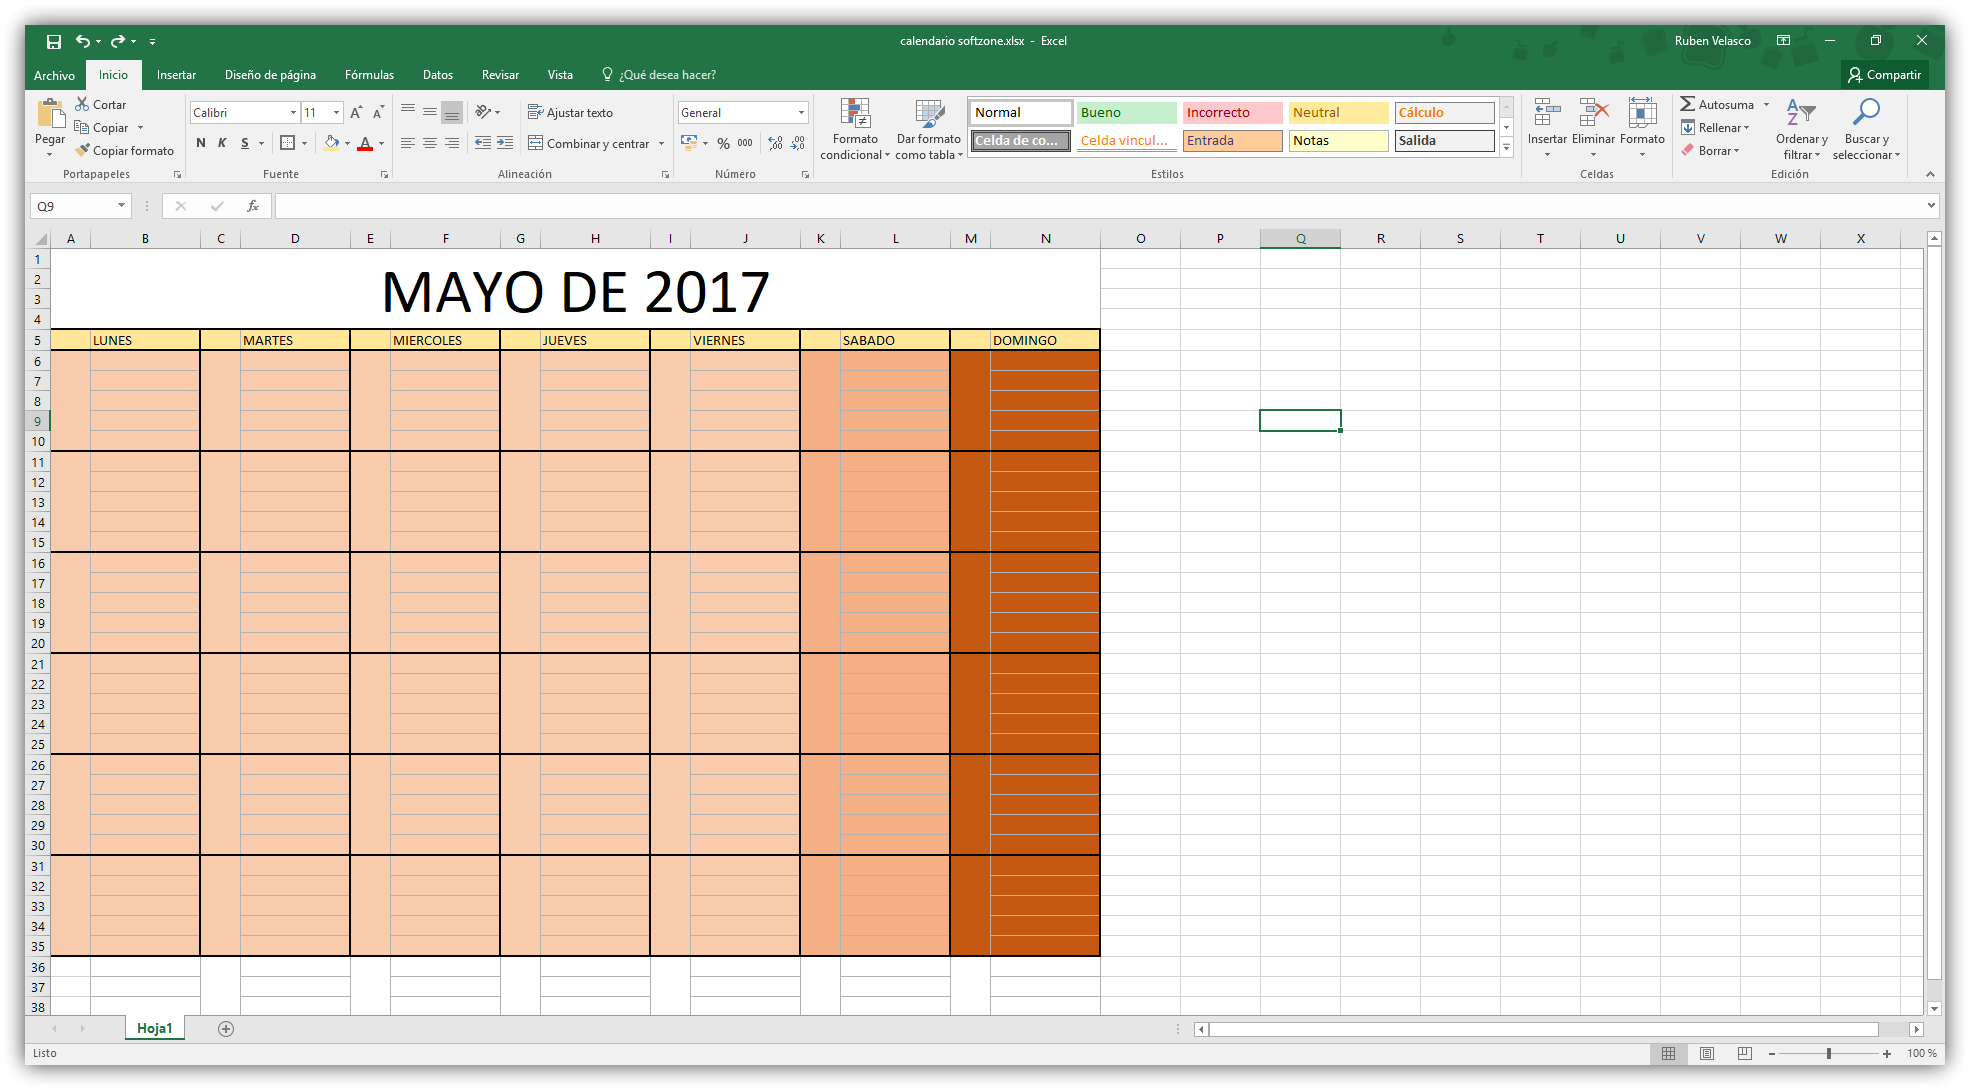Click the Eliminar celda icon
This screenshot has height=1090, width=1970.
pyautogui.click(x=1596, y=114)
